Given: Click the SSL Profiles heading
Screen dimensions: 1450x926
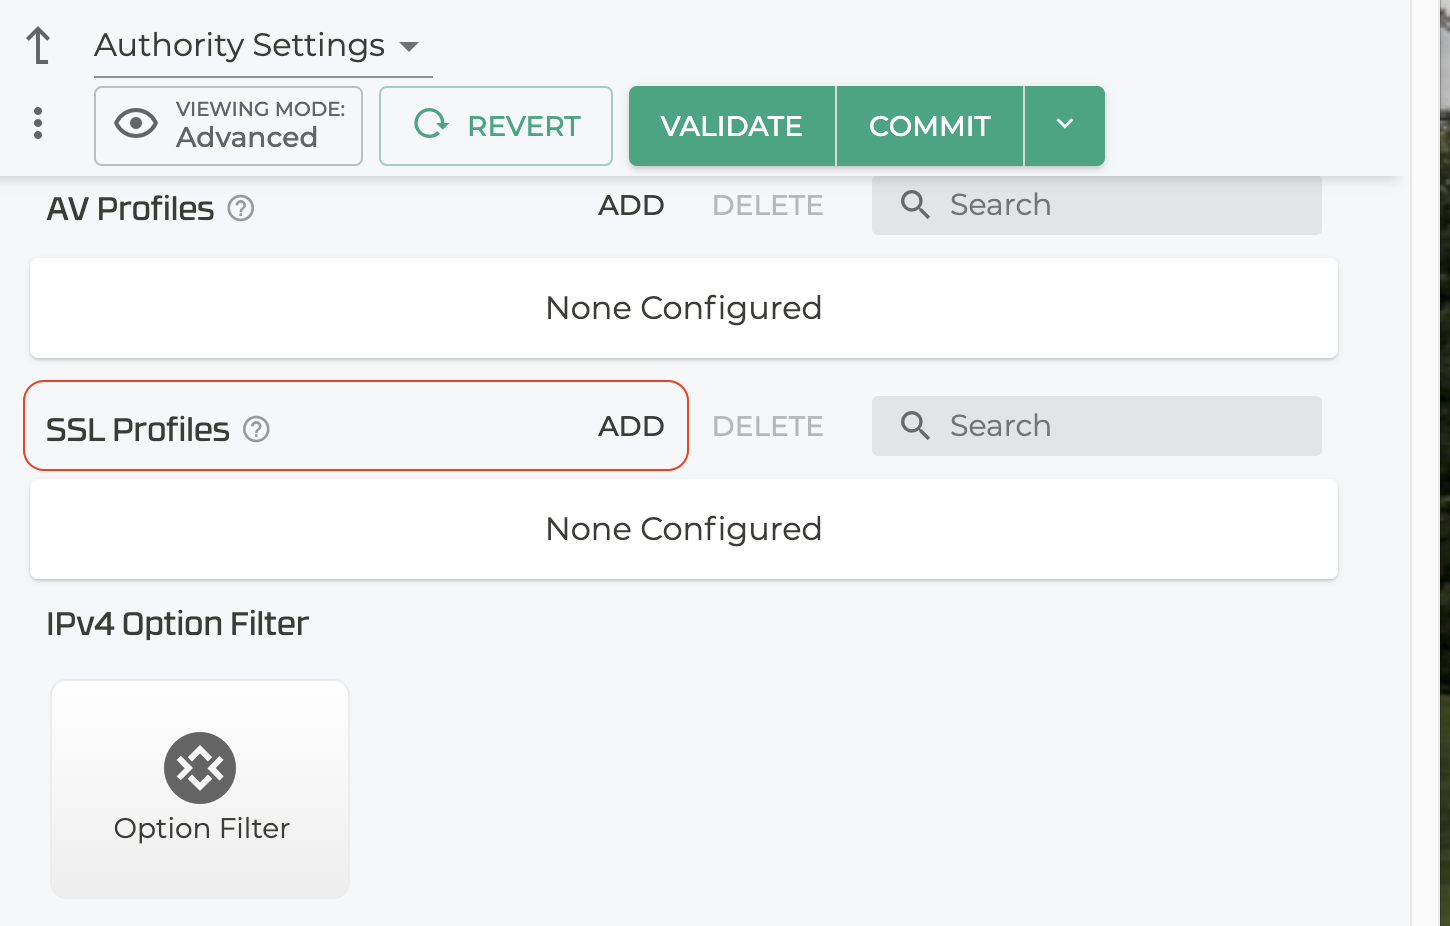Looking at the screenshot, I should coord(138,430).
